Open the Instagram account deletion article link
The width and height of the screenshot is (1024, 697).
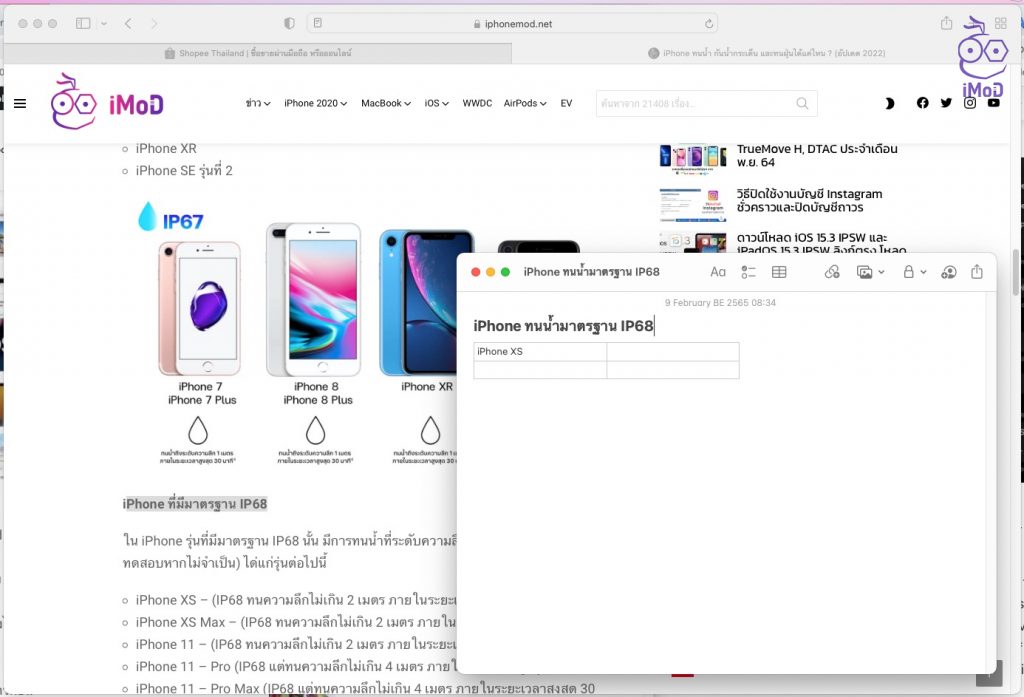point(809,200)
